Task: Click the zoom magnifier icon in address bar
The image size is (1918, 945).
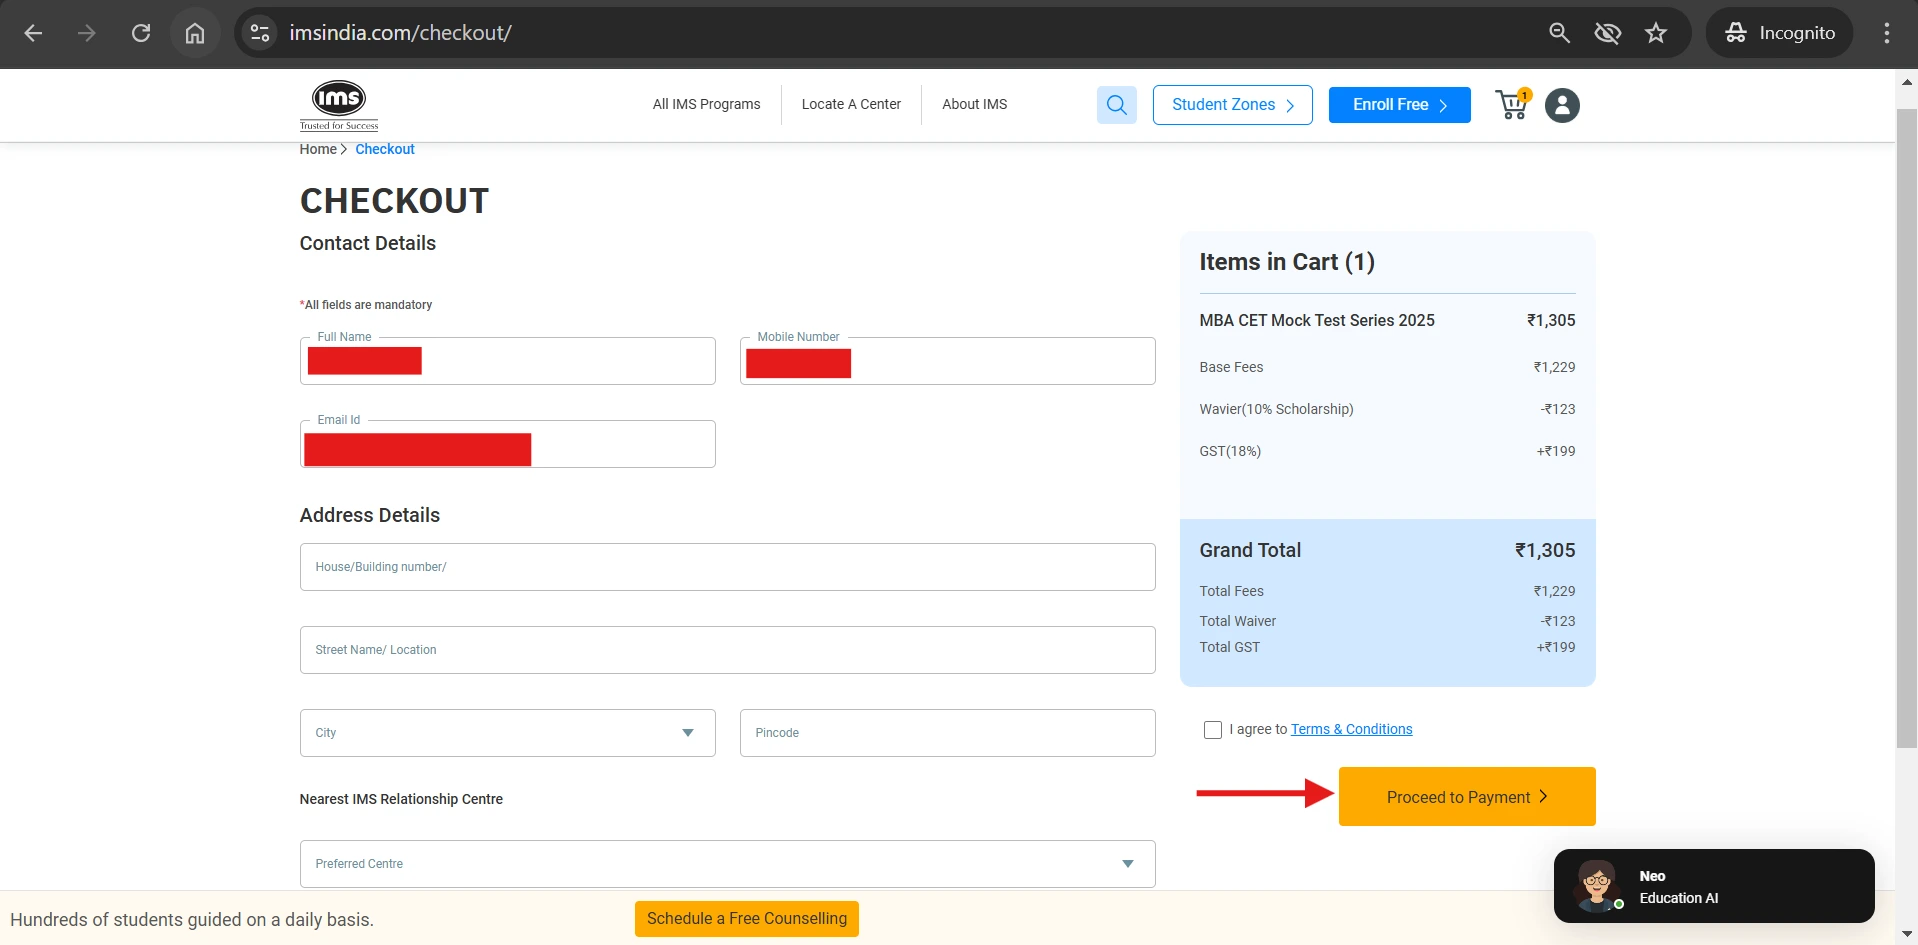Action: pyautogui.click(x=1559, y=33)
